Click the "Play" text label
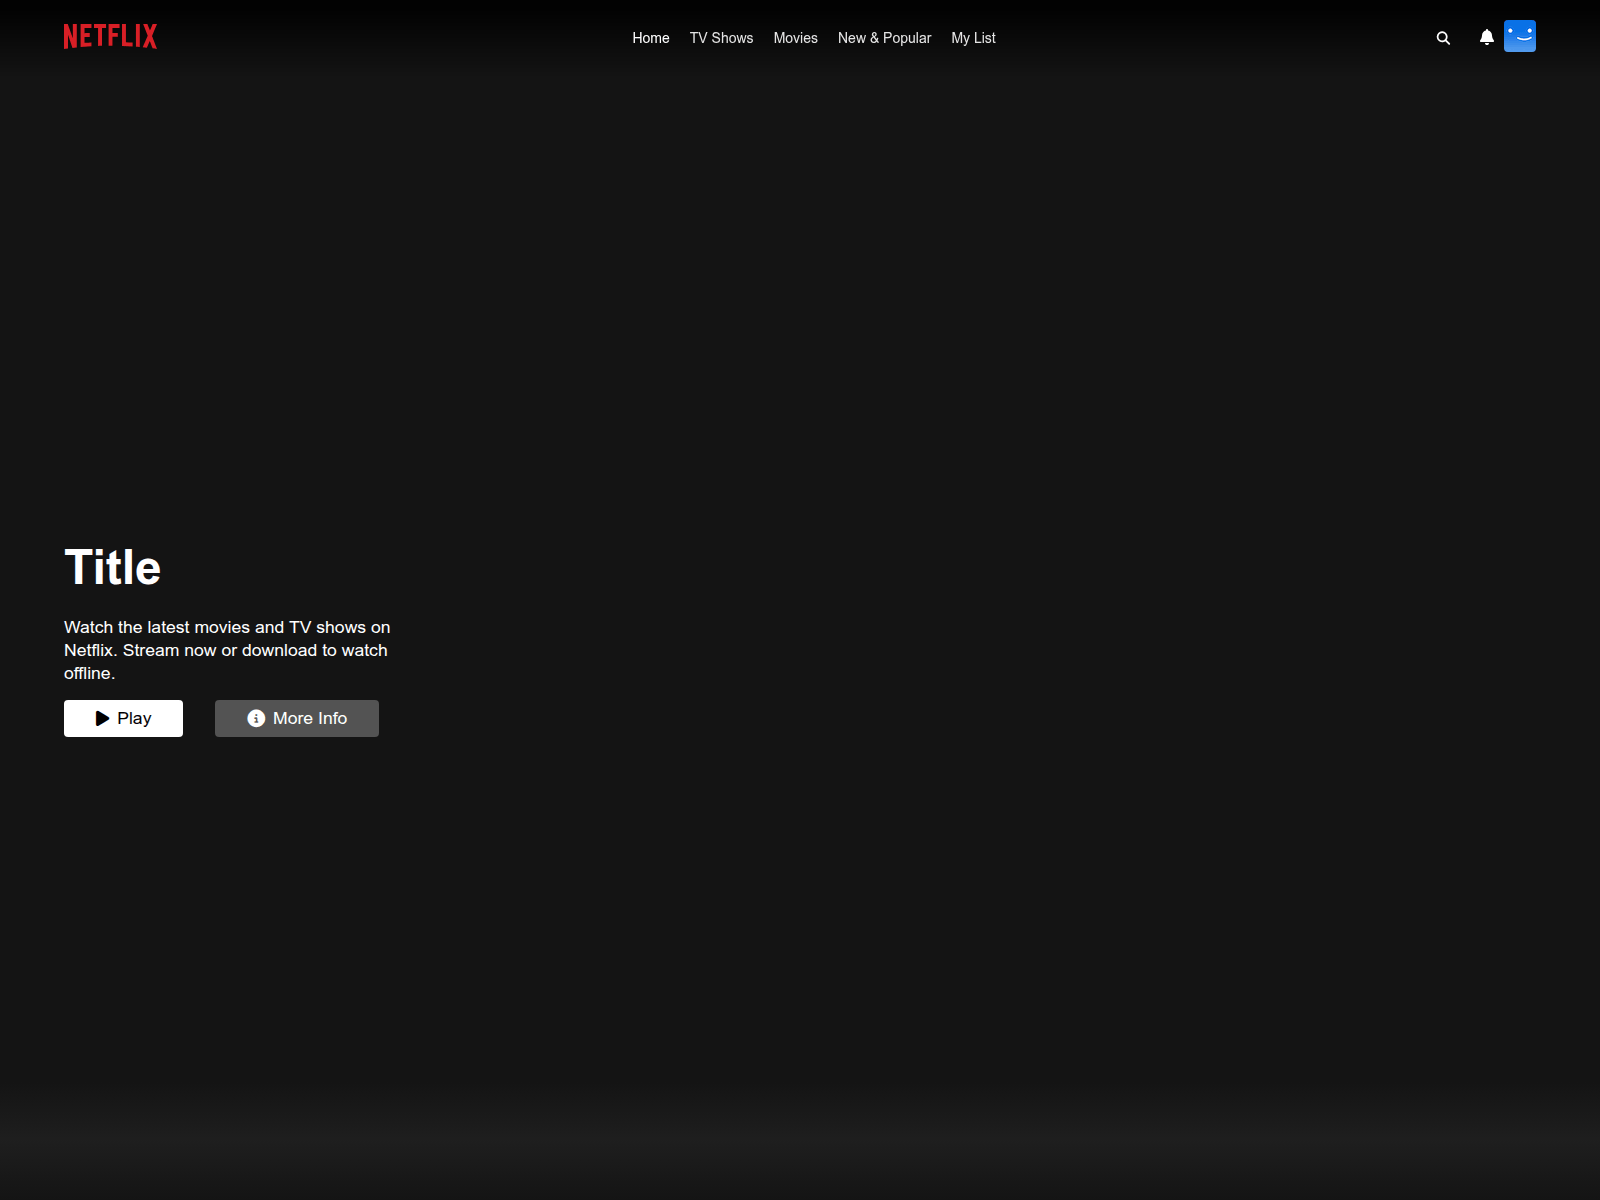Viewport: 1600px width, 1200px height. (134, 718)
